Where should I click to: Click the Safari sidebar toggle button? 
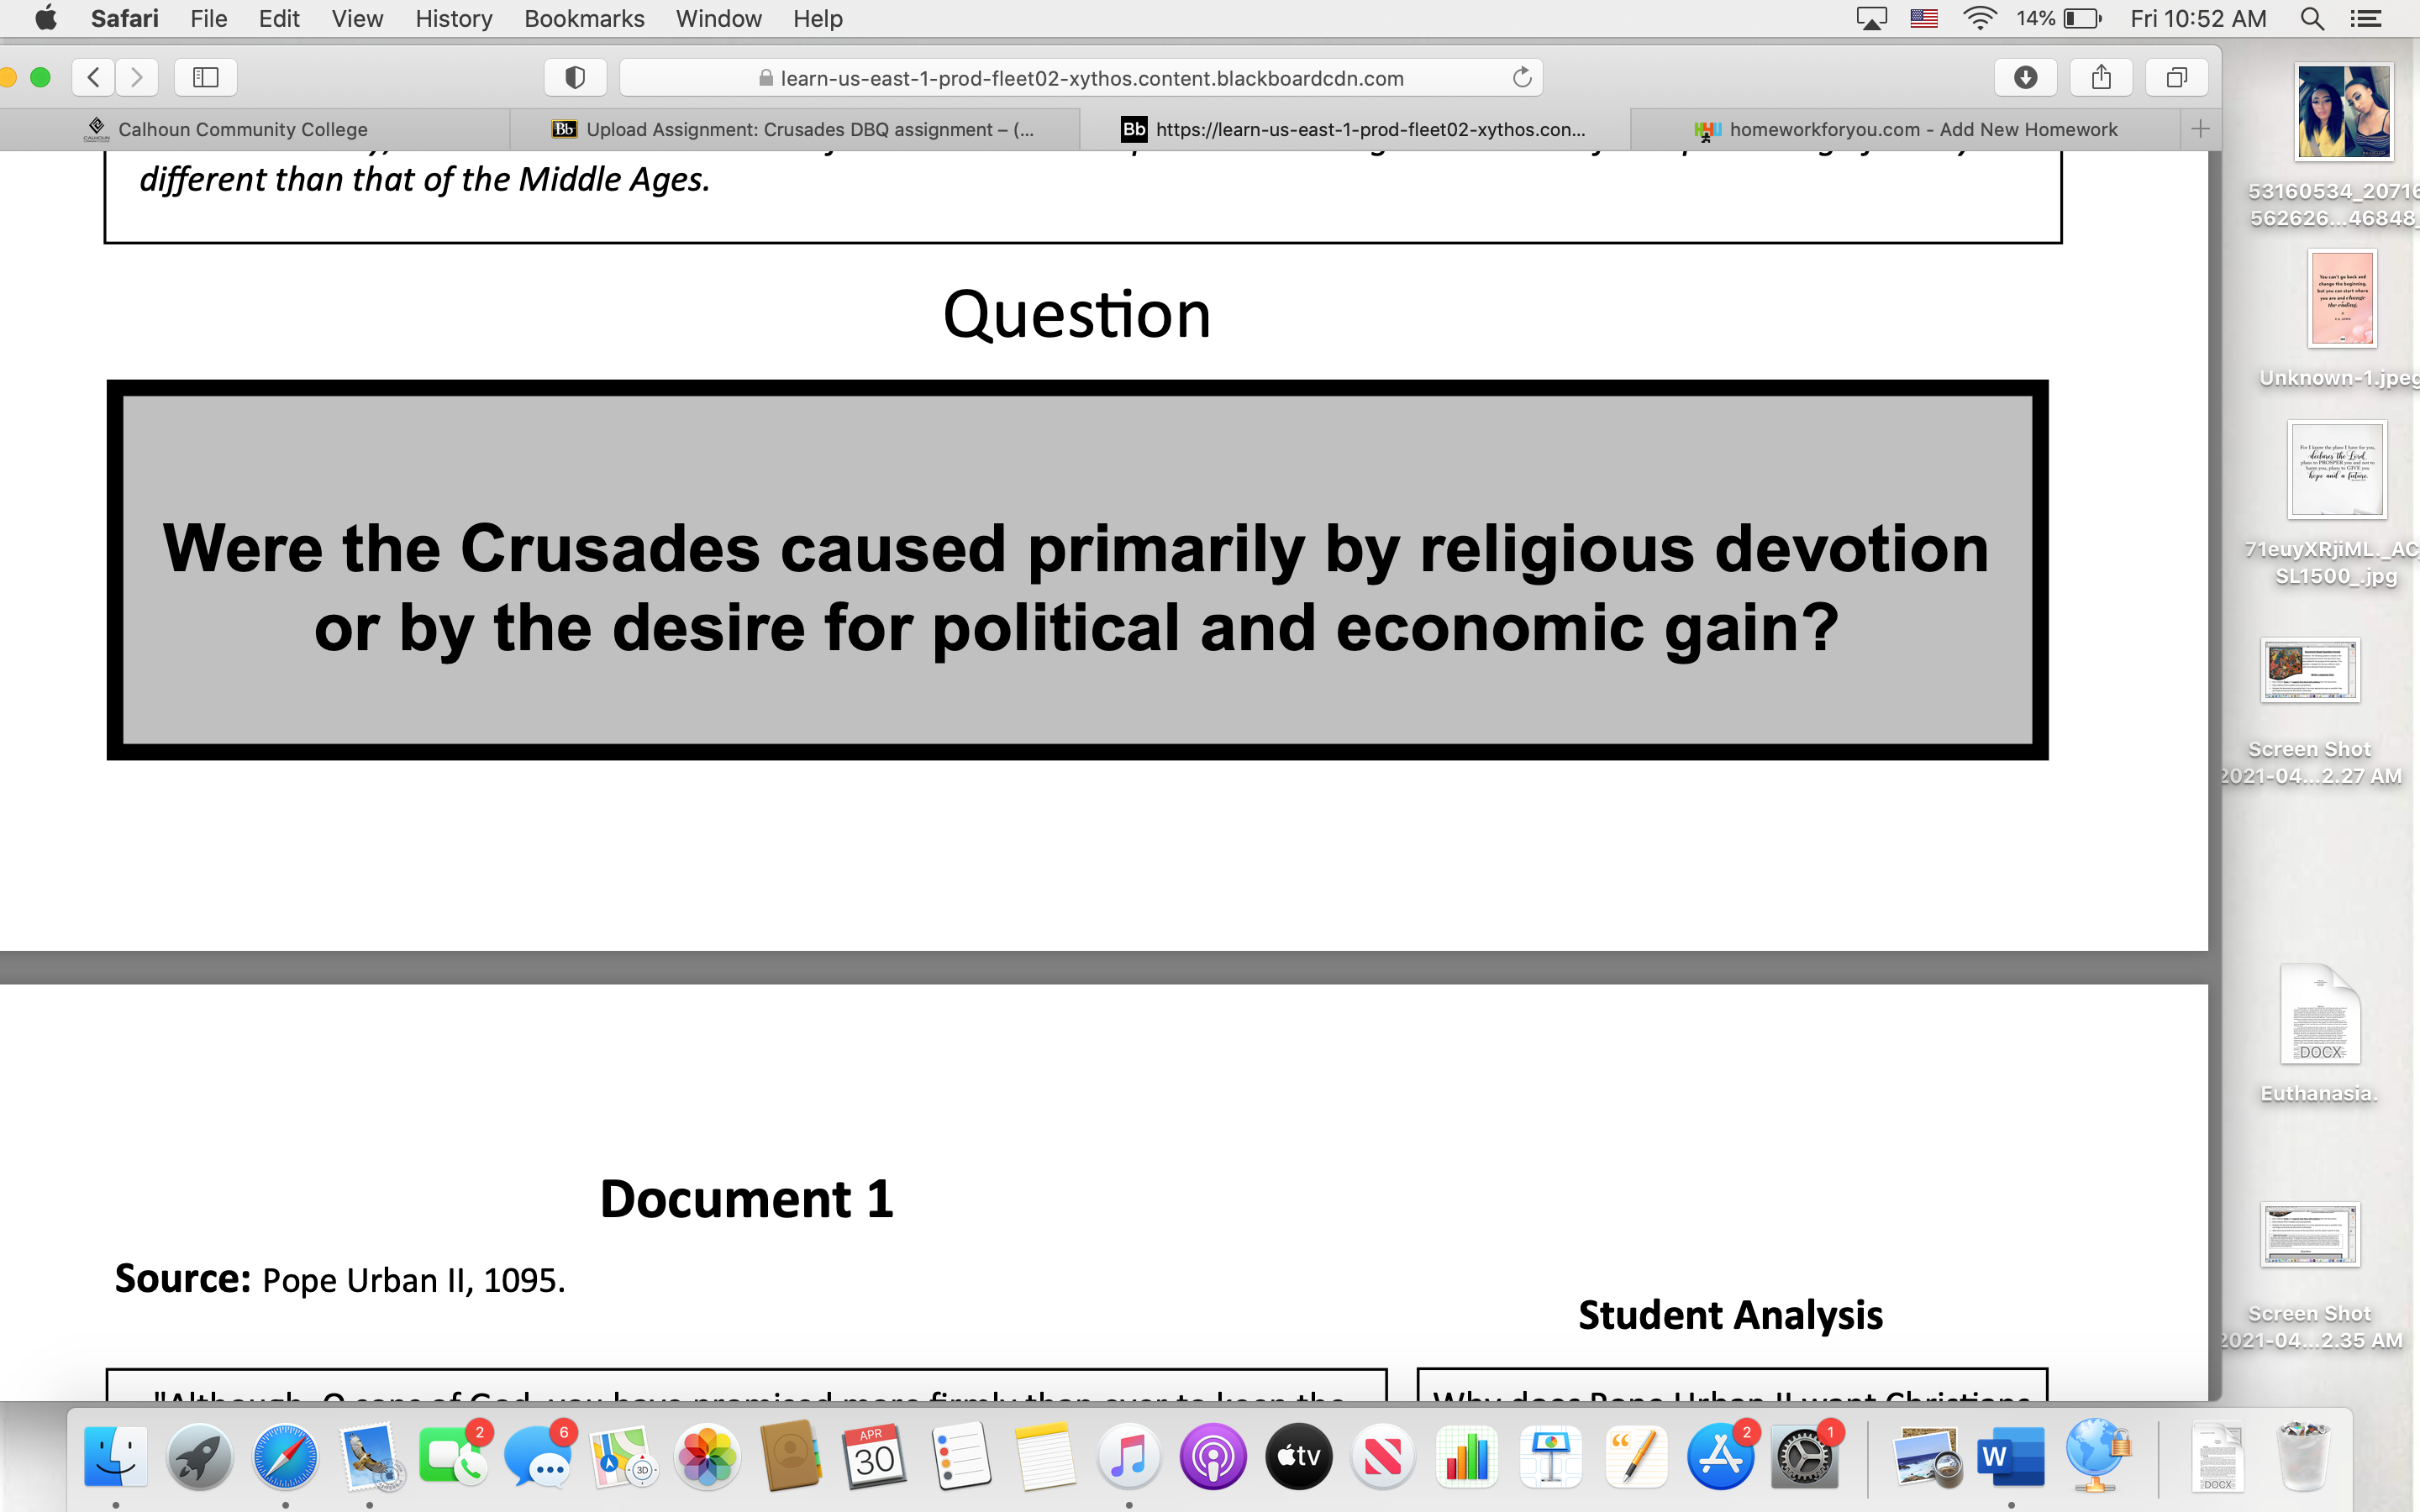pos(205,77)
